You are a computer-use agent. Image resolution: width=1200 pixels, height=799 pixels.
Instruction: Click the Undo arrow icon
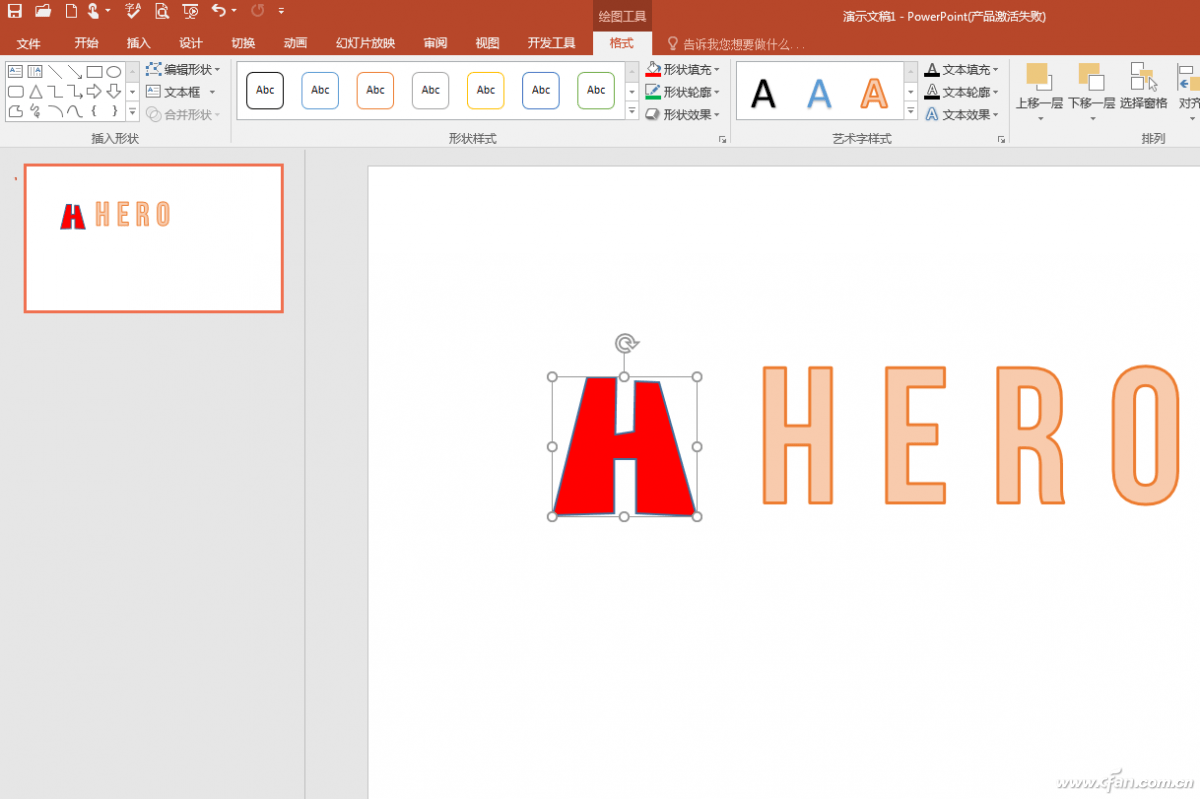219,11
